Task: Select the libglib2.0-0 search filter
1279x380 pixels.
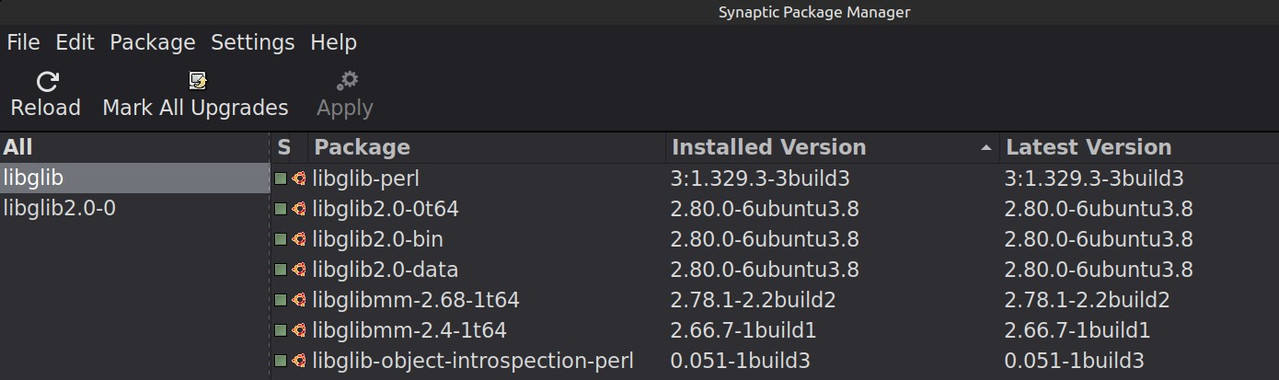Action: click(135, 208)
